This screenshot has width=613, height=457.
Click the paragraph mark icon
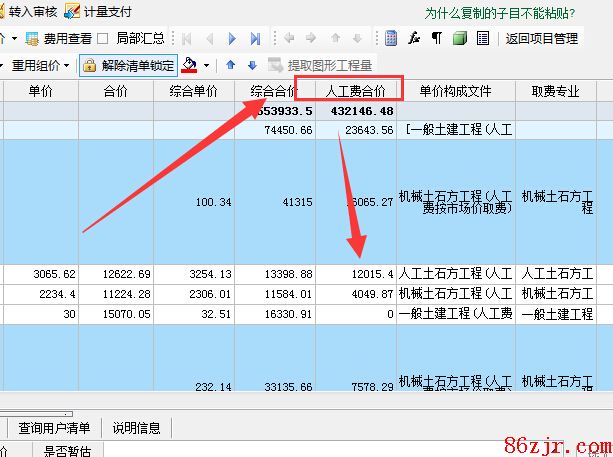[x=436, y=39]
